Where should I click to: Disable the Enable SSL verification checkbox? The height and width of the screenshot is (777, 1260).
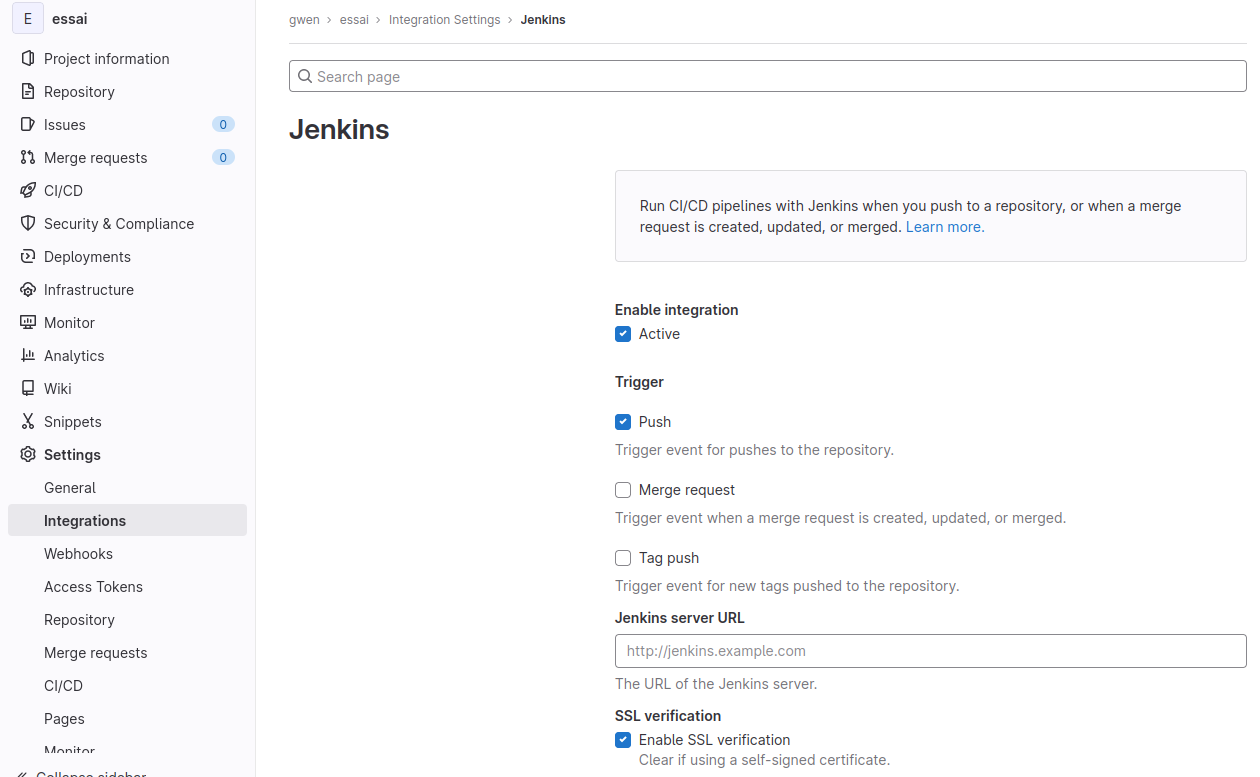pyautogui.click(x=623, y=740)
